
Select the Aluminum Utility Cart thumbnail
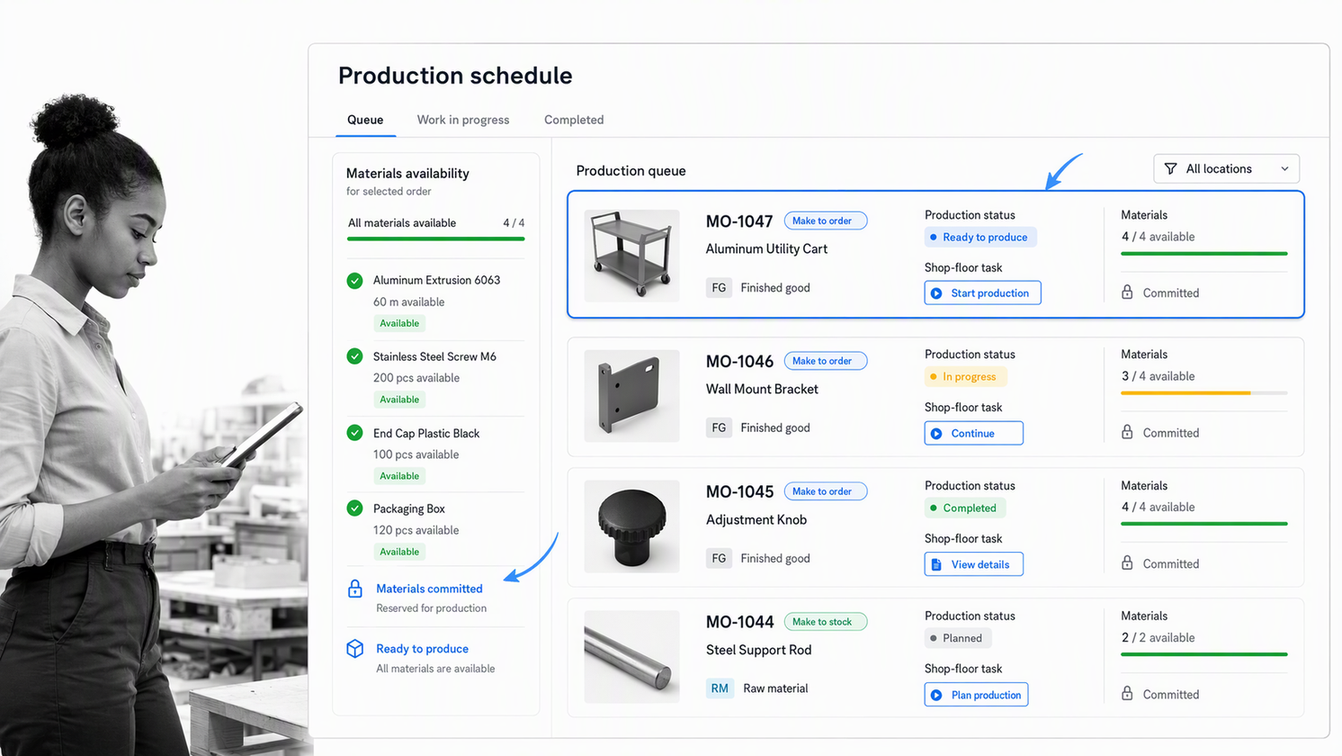tap(632, 256)
